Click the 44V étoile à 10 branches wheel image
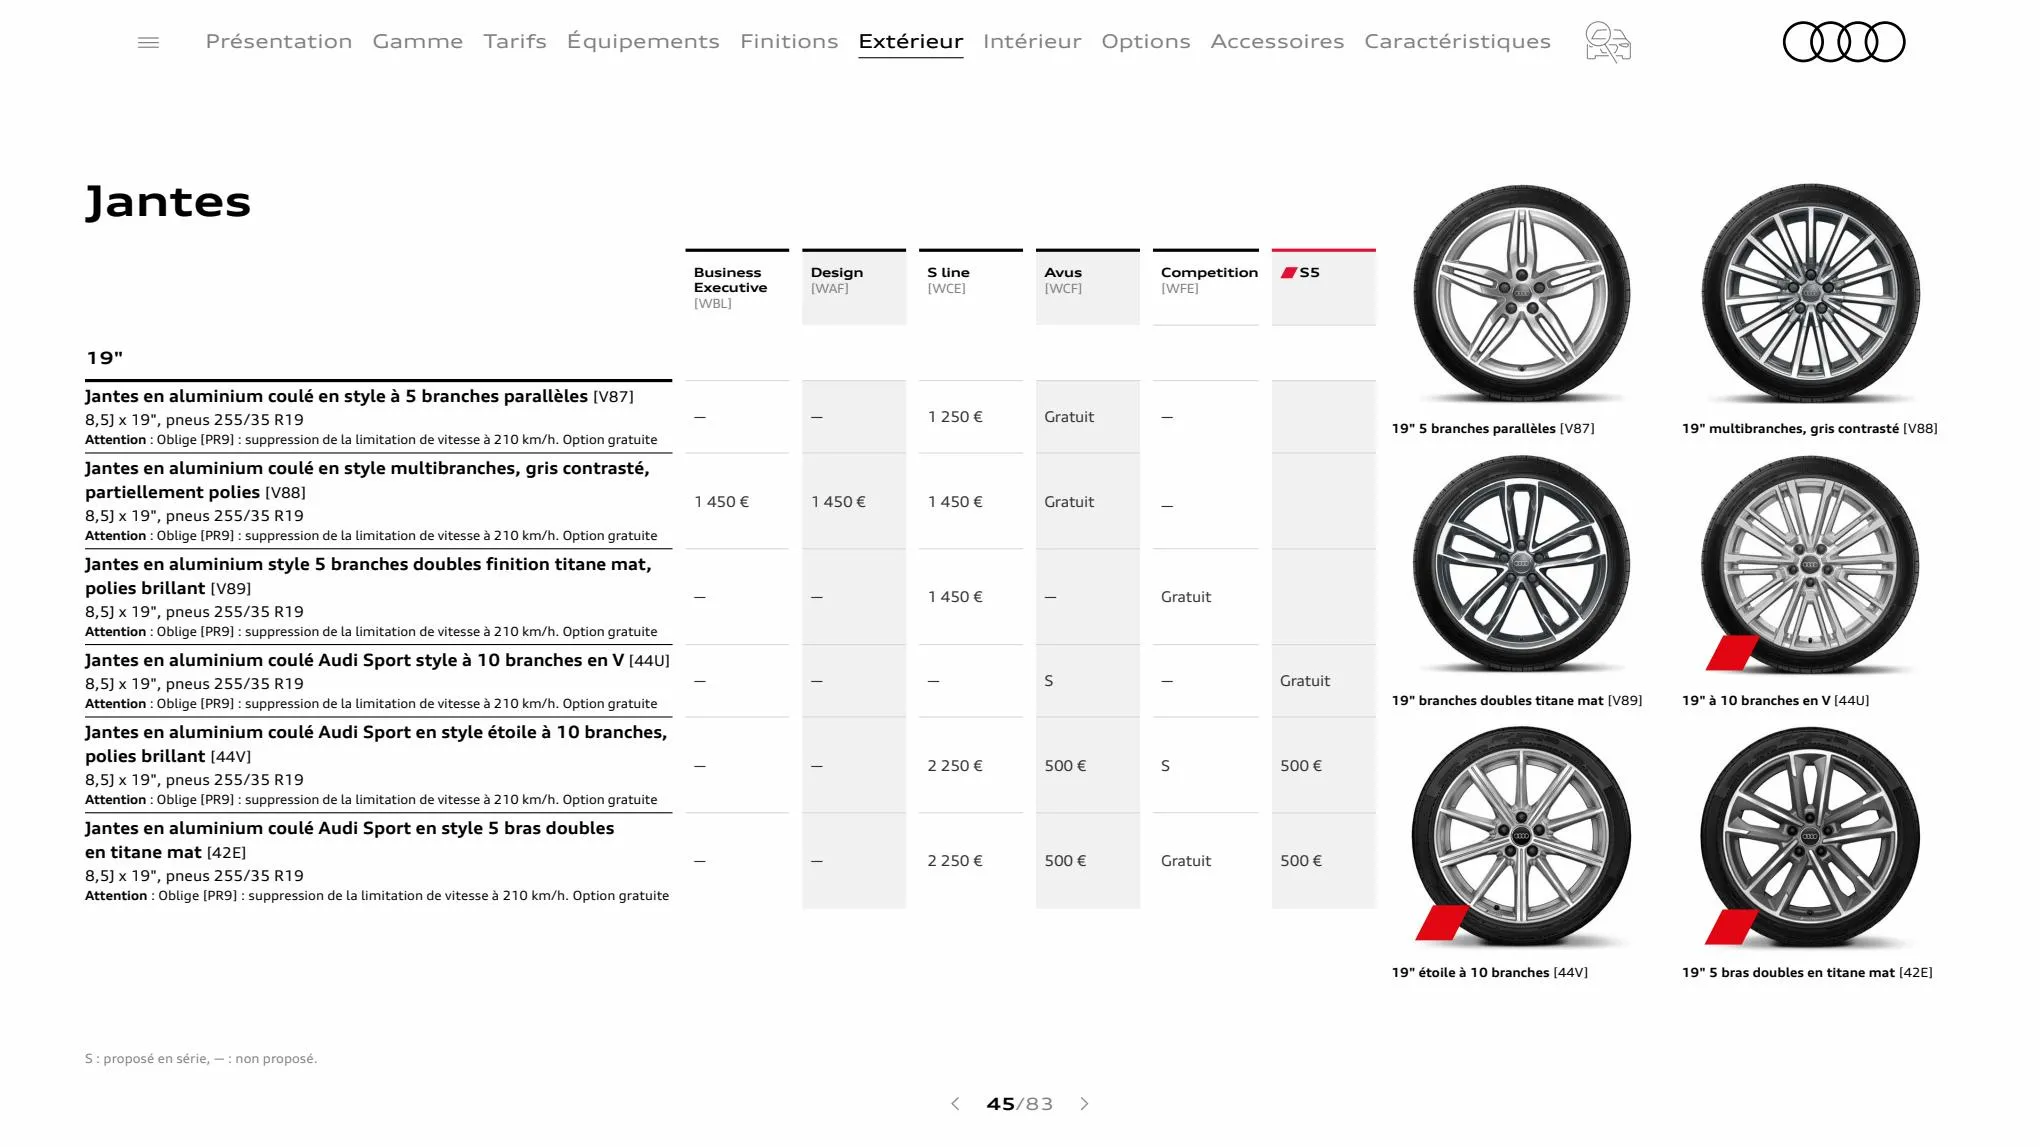The width and height of the screenshot is (2040, 1147). pos(1521,837)
